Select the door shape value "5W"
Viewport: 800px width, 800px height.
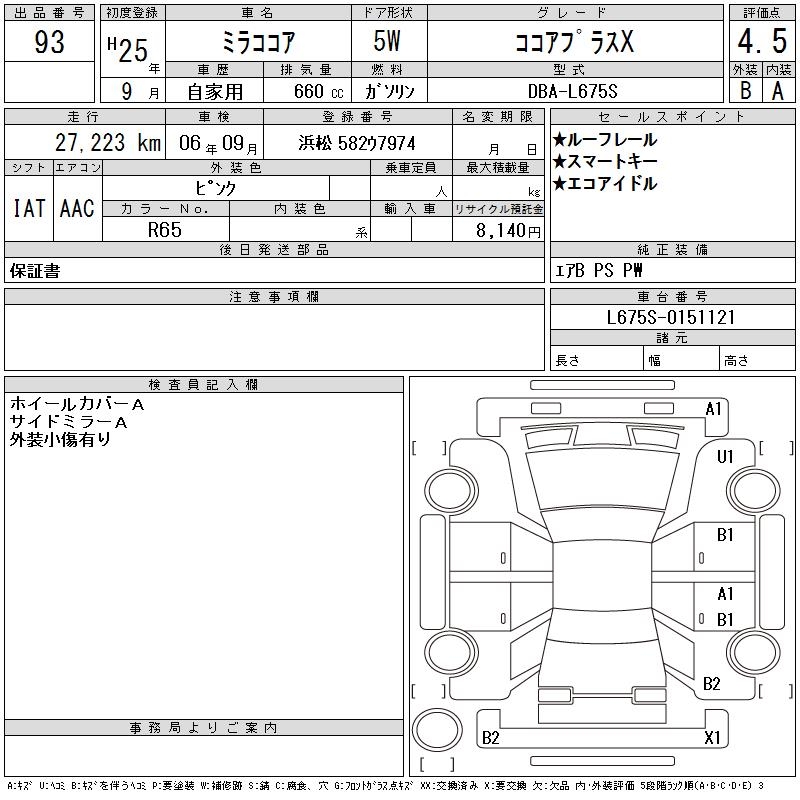387,41
